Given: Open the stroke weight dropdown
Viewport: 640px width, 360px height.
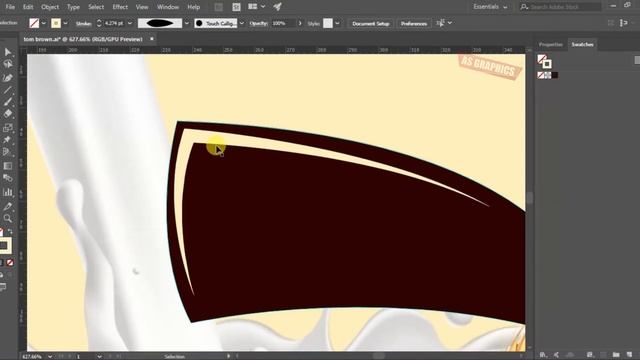Looking at the screenshot, I should pyautogui.click(x=130, y=23).
